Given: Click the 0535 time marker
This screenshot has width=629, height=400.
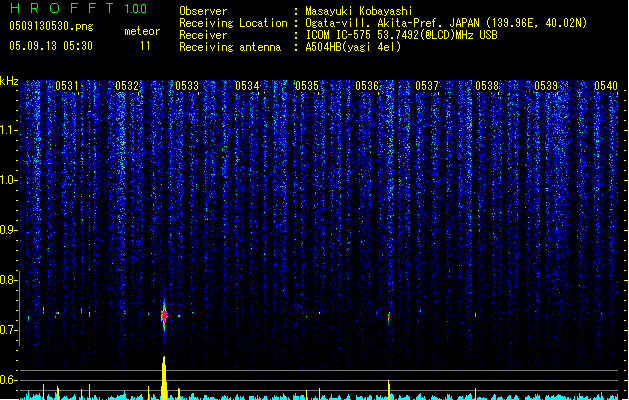Looking at the screenshot, I should 307,86.
